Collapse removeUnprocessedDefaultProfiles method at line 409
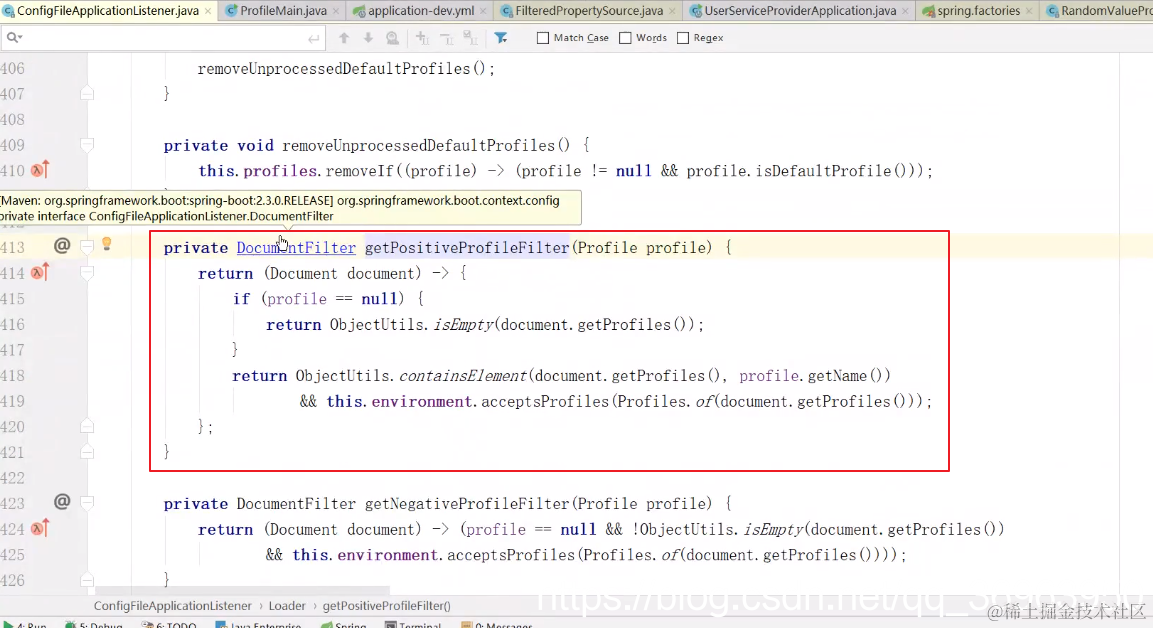 pyautogui.click(x=87, y=145)
